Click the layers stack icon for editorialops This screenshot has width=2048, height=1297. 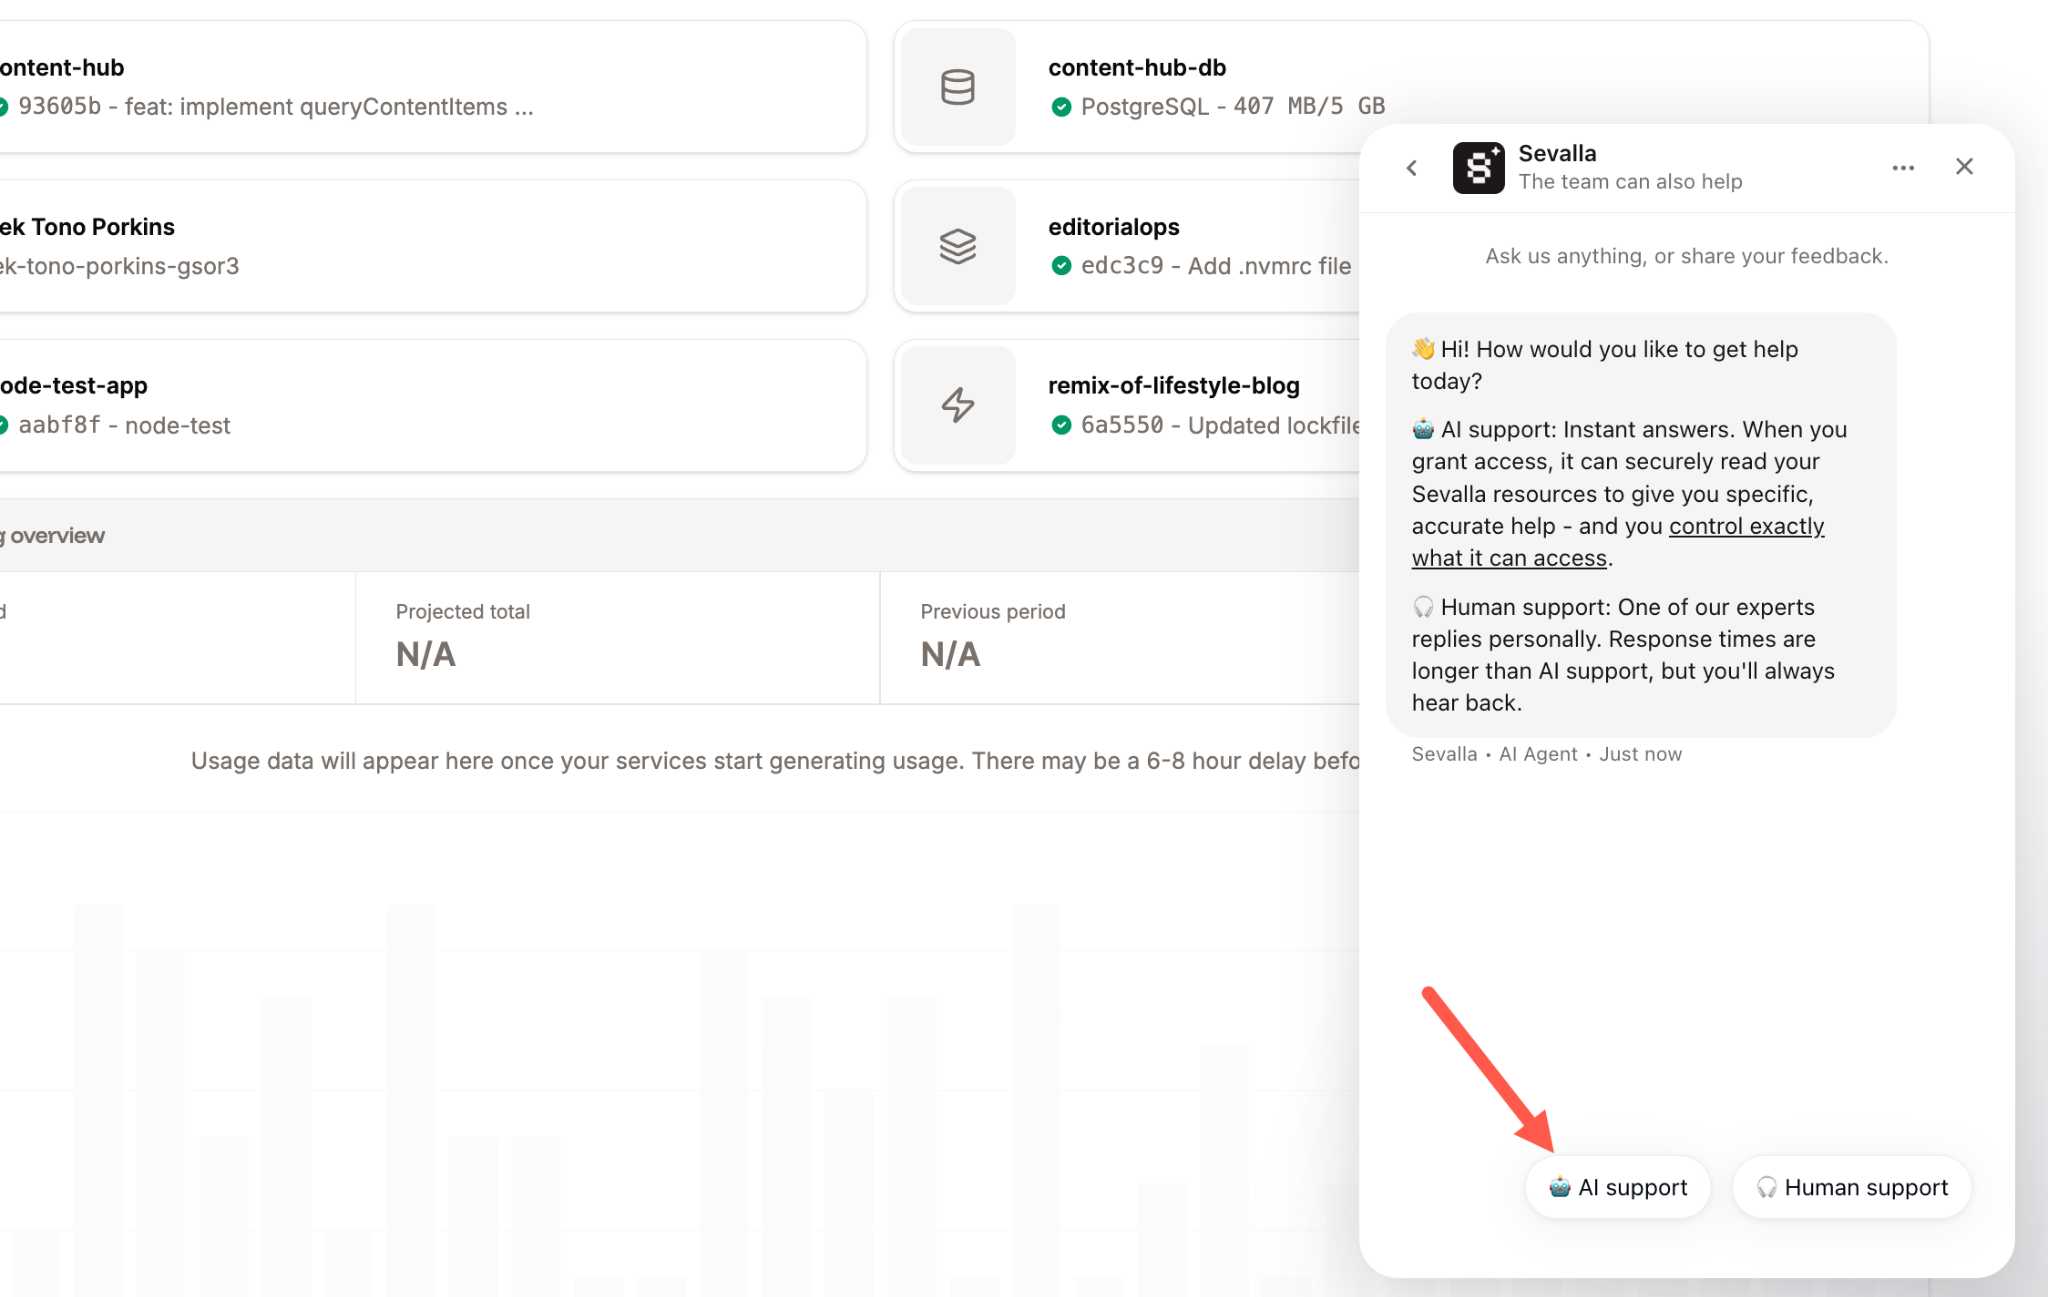[x=957, y=246]
